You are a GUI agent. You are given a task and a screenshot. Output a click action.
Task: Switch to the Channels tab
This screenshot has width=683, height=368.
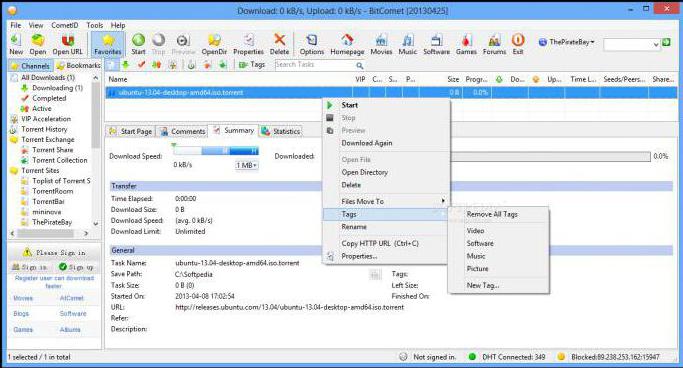click(30, 66)
